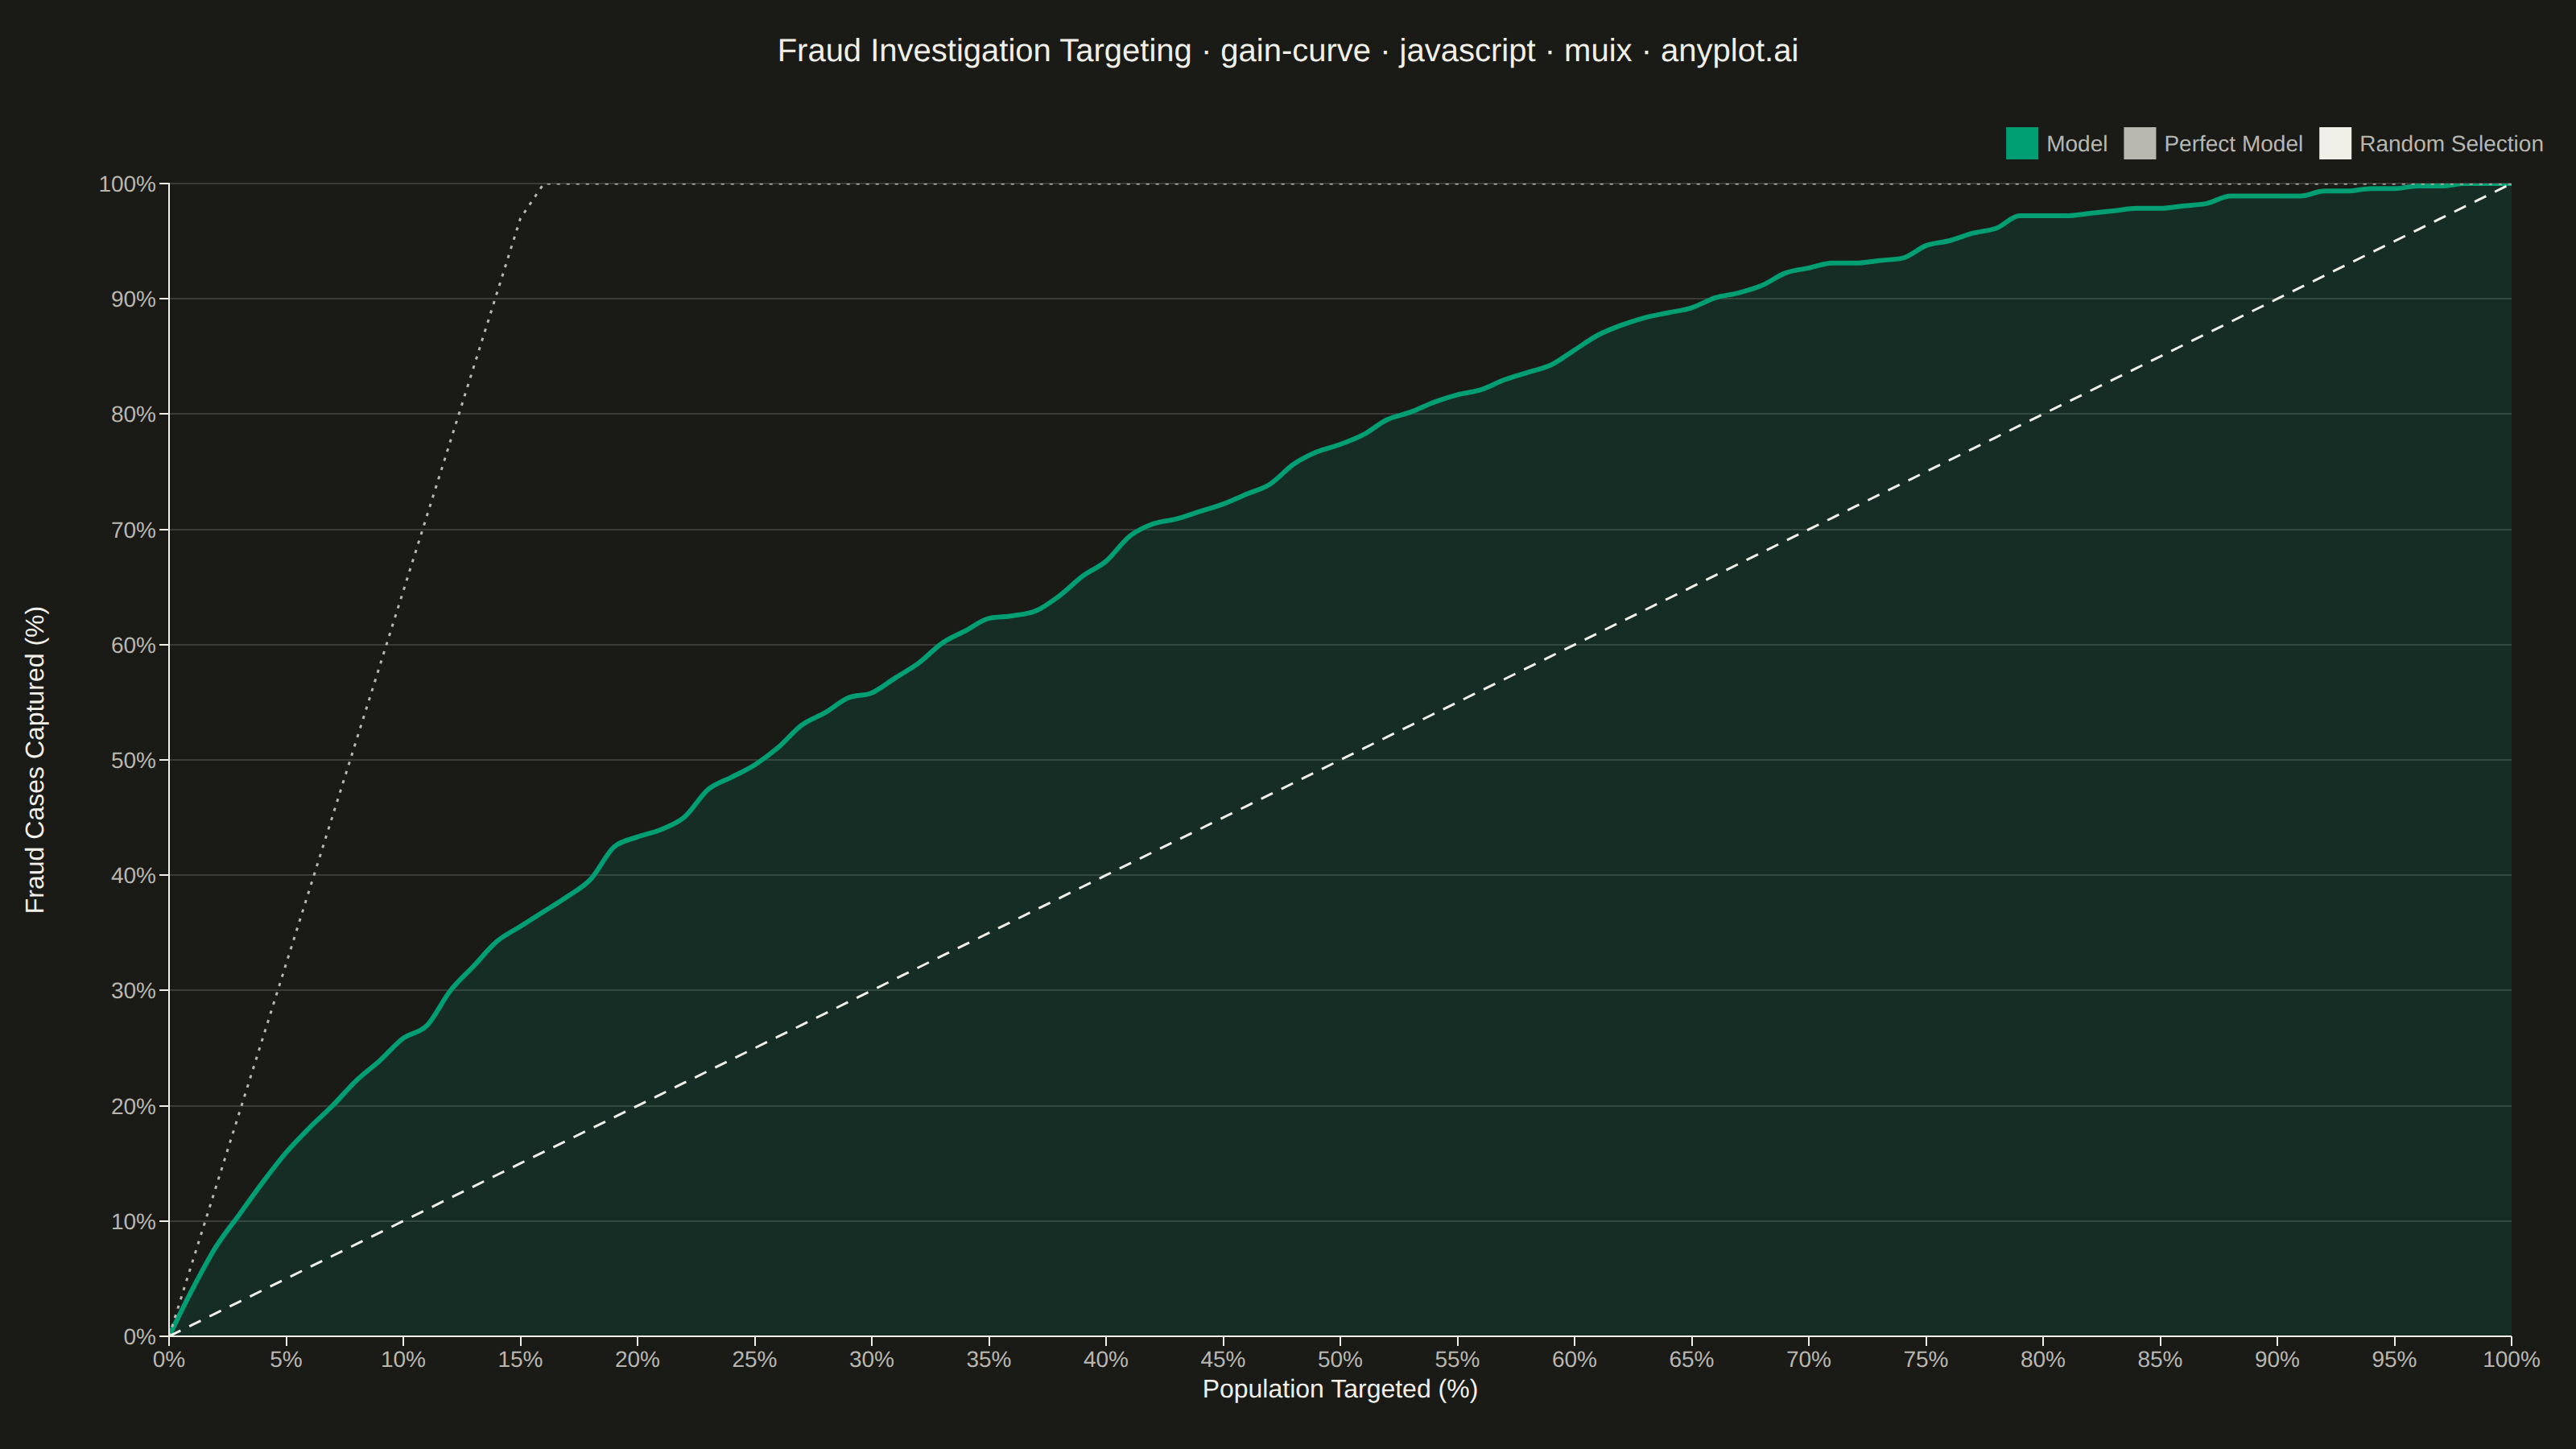Click the 90% x-axis tick label

click(x=2277, y=1359)
